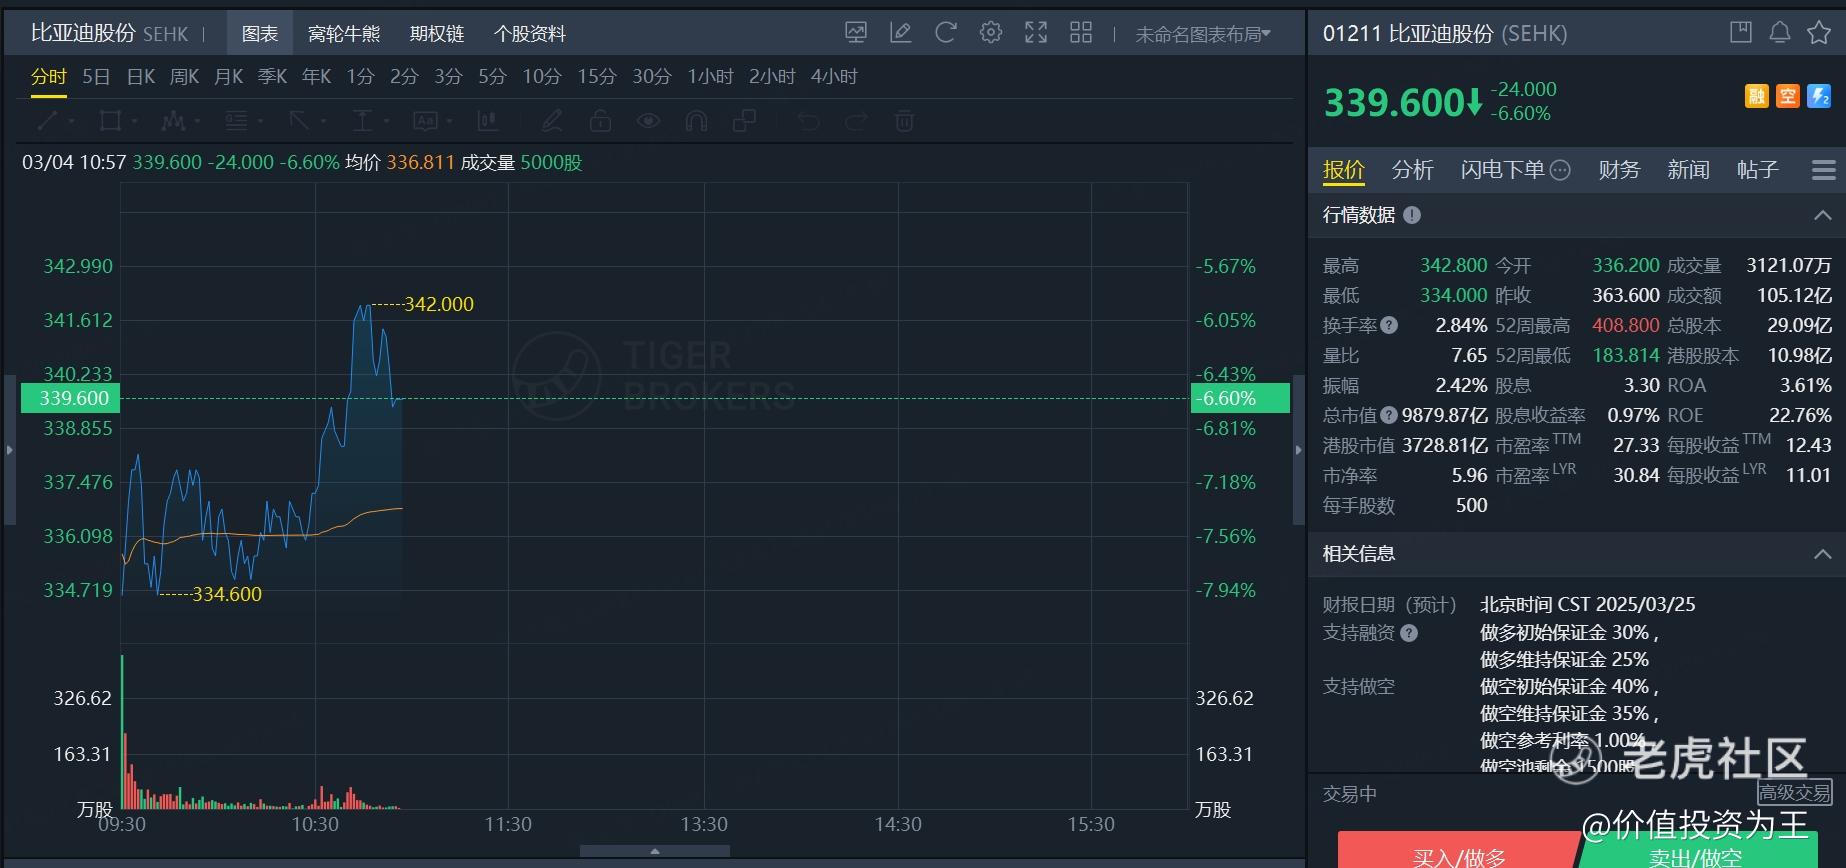Open the 闪电下单 tab label
Viewport: 1846px width, 868px height.
coord(1503,170)
